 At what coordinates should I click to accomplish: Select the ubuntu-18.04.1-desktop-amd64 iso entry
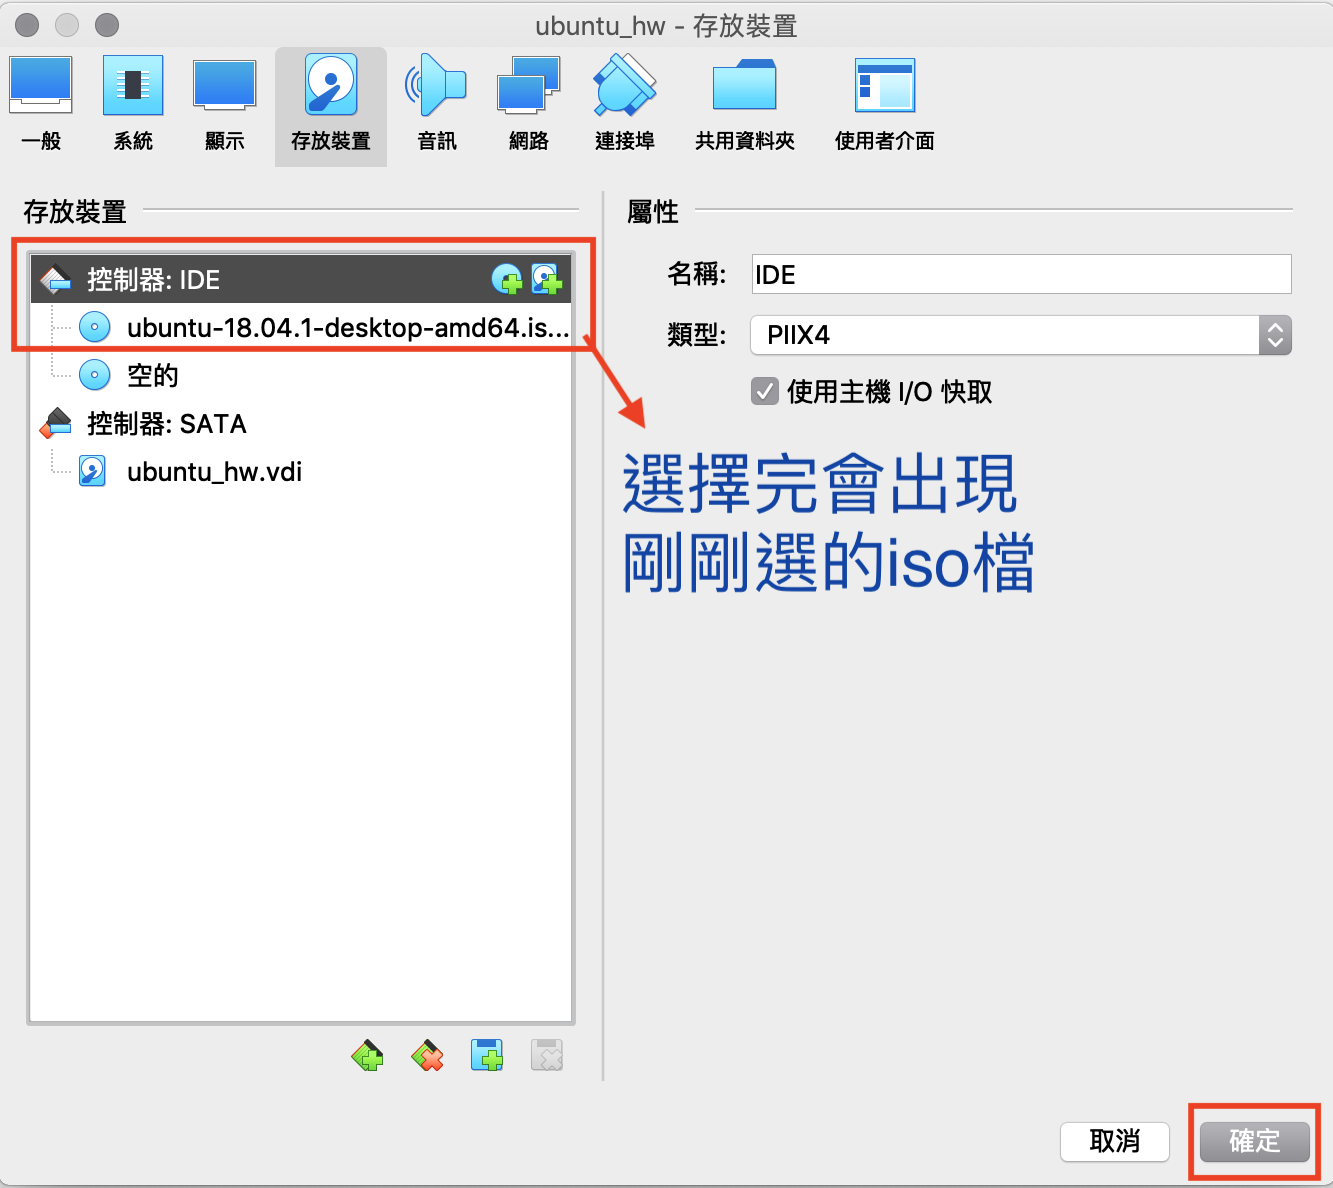[301, 327]
